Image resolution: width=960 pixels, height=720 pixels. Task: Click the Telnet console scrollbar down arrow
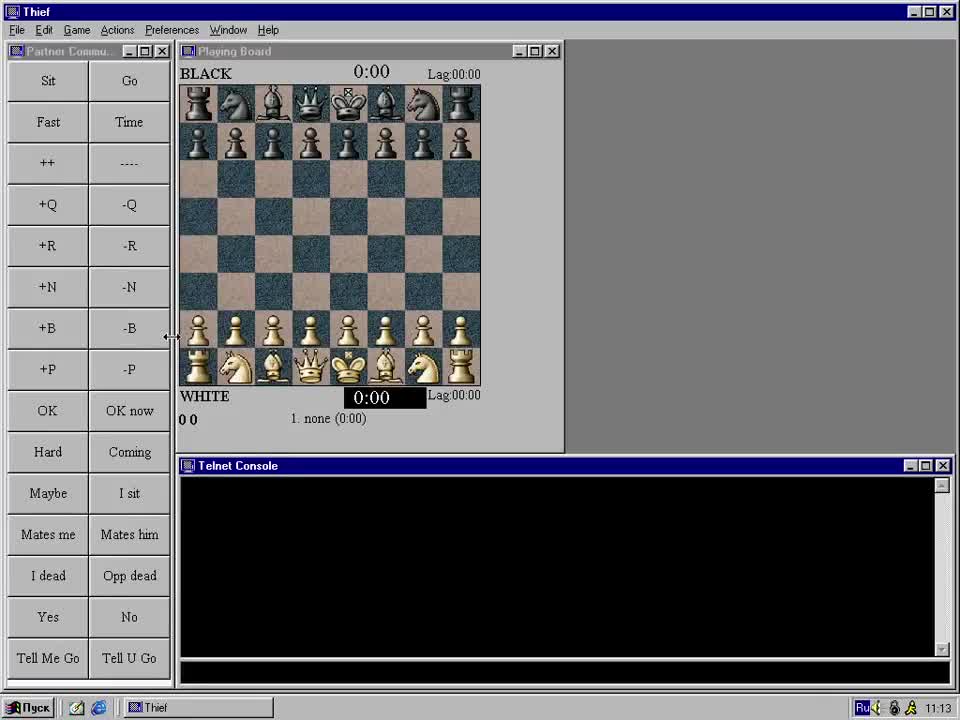coord(942,649)
